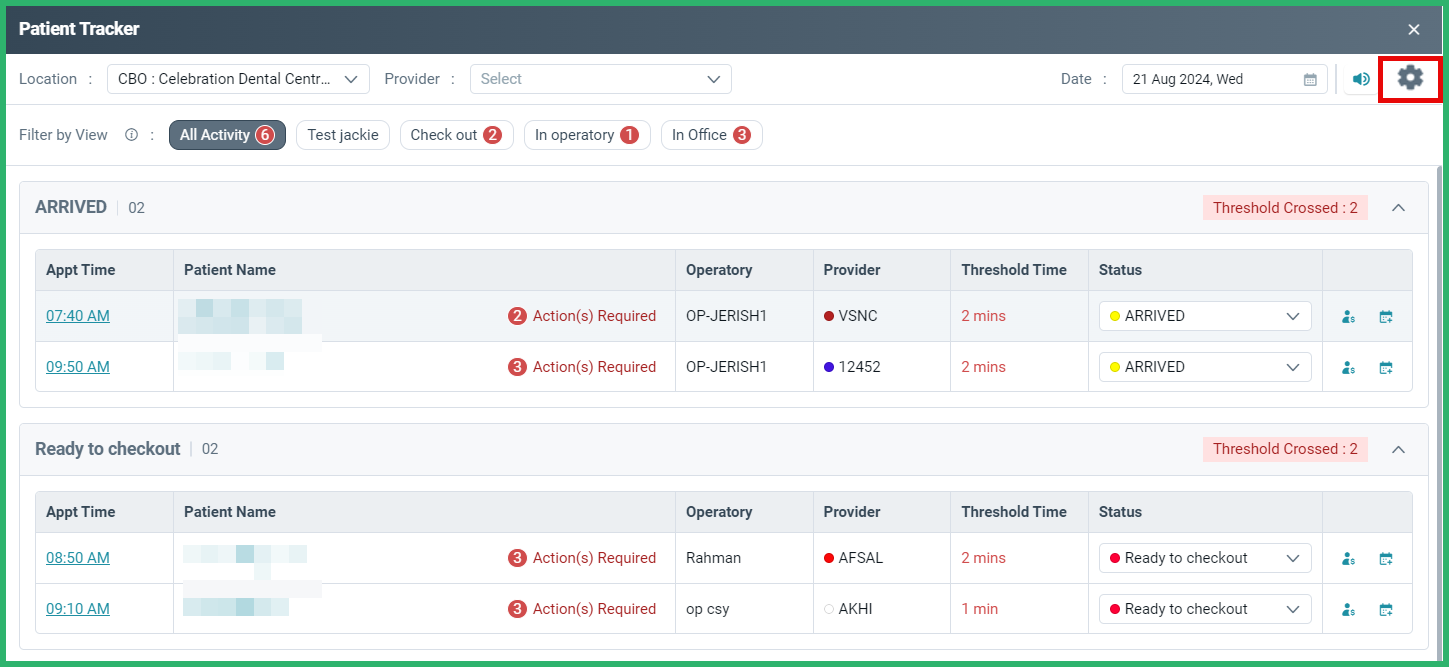Open the appointment calendar icon on the 09:10 AM row

pos(1386,608)
